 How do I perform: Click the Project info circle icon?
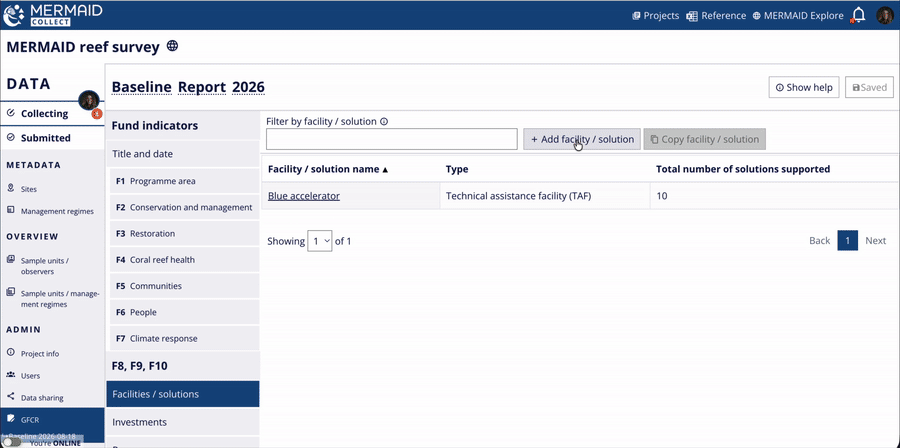click(x=10, y=353)
